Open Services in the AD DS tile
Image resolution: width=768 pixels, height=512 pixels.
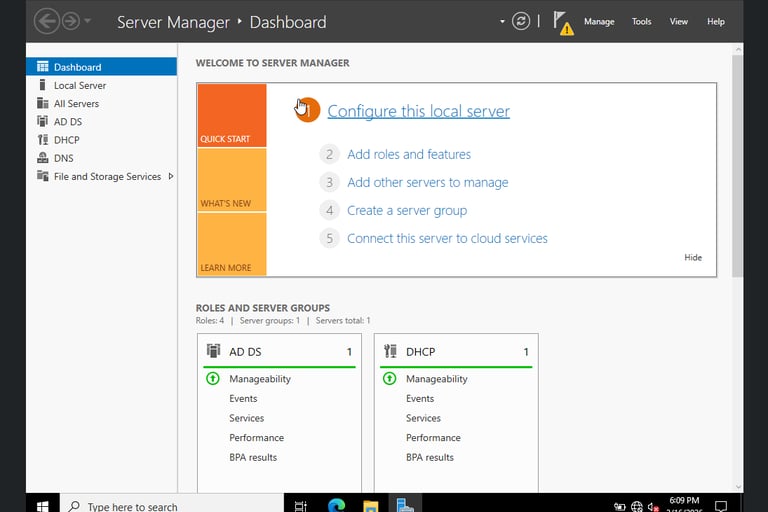pos(246,418)
